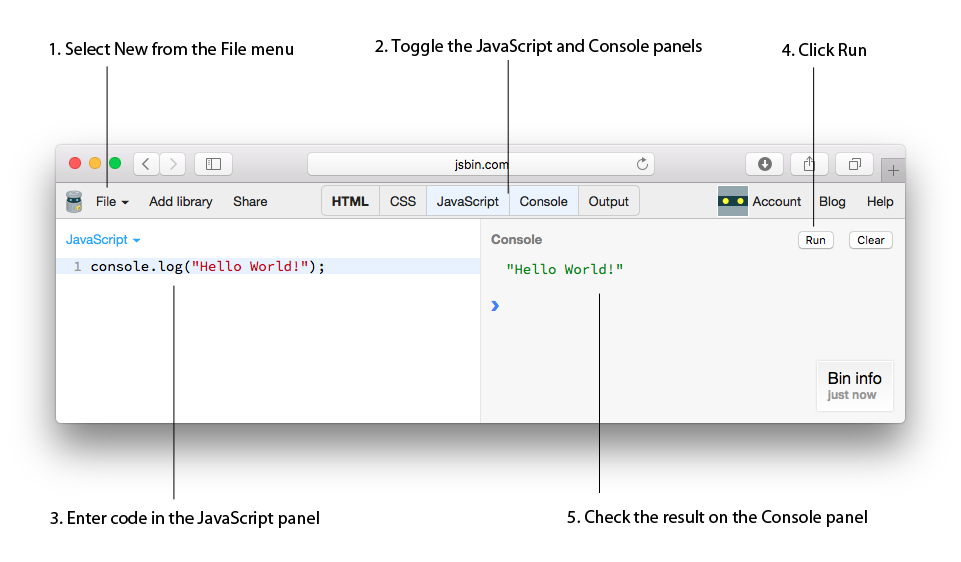
Task: Go back using Safari's back arrow
Action: tap(146, 164)
